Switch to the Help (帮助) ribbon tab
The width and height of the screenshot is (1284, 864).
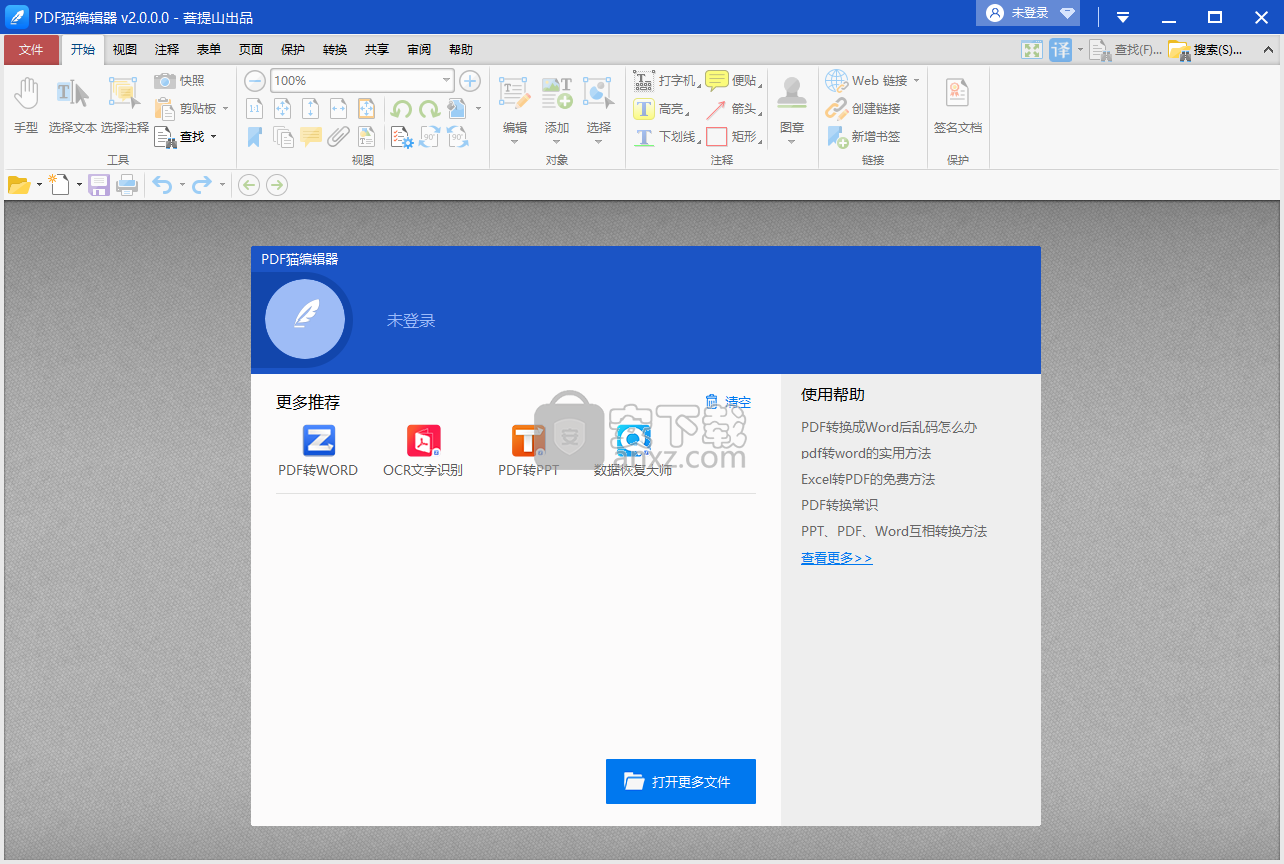(x=461, y=50)
